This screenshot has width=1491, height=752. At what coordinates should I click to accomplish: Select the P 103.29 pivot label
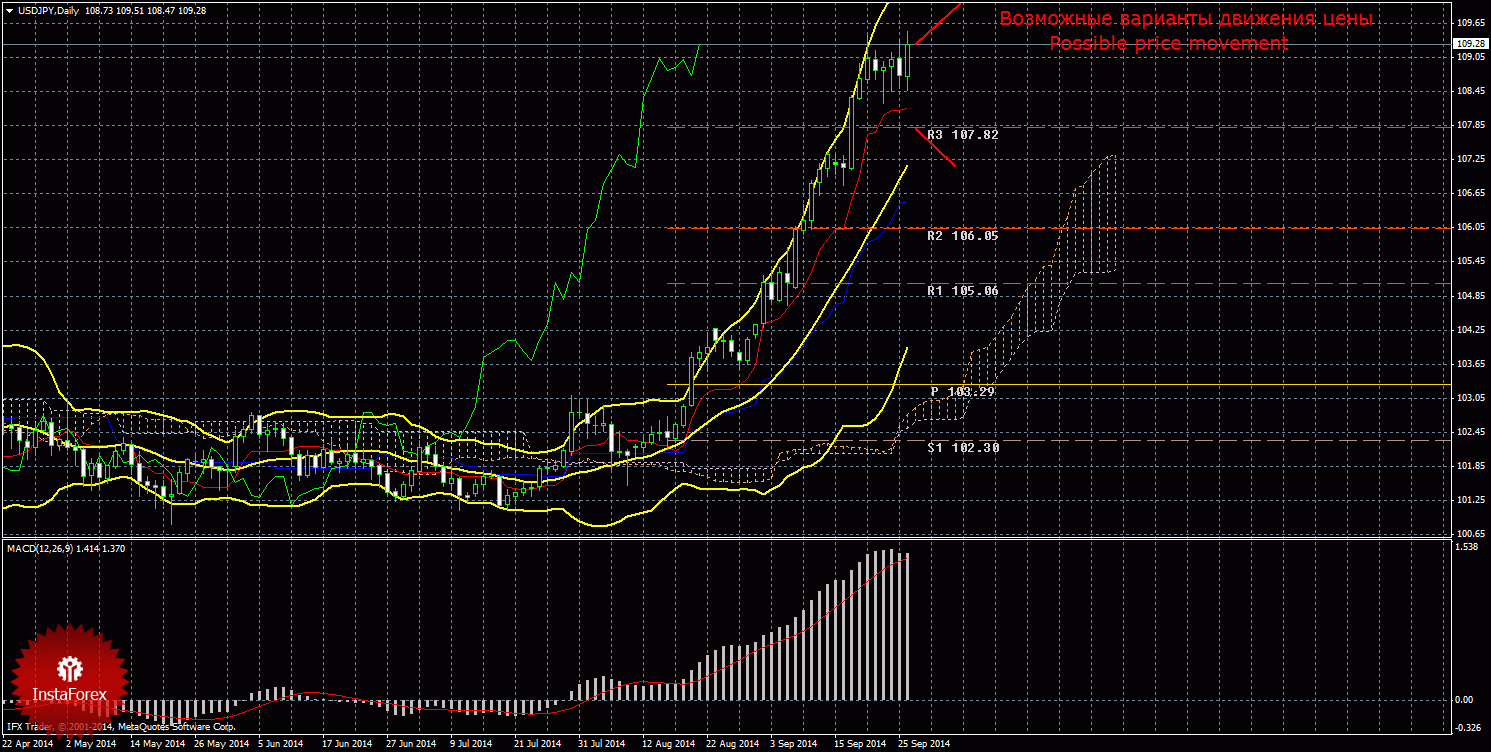tap(962, 392)
